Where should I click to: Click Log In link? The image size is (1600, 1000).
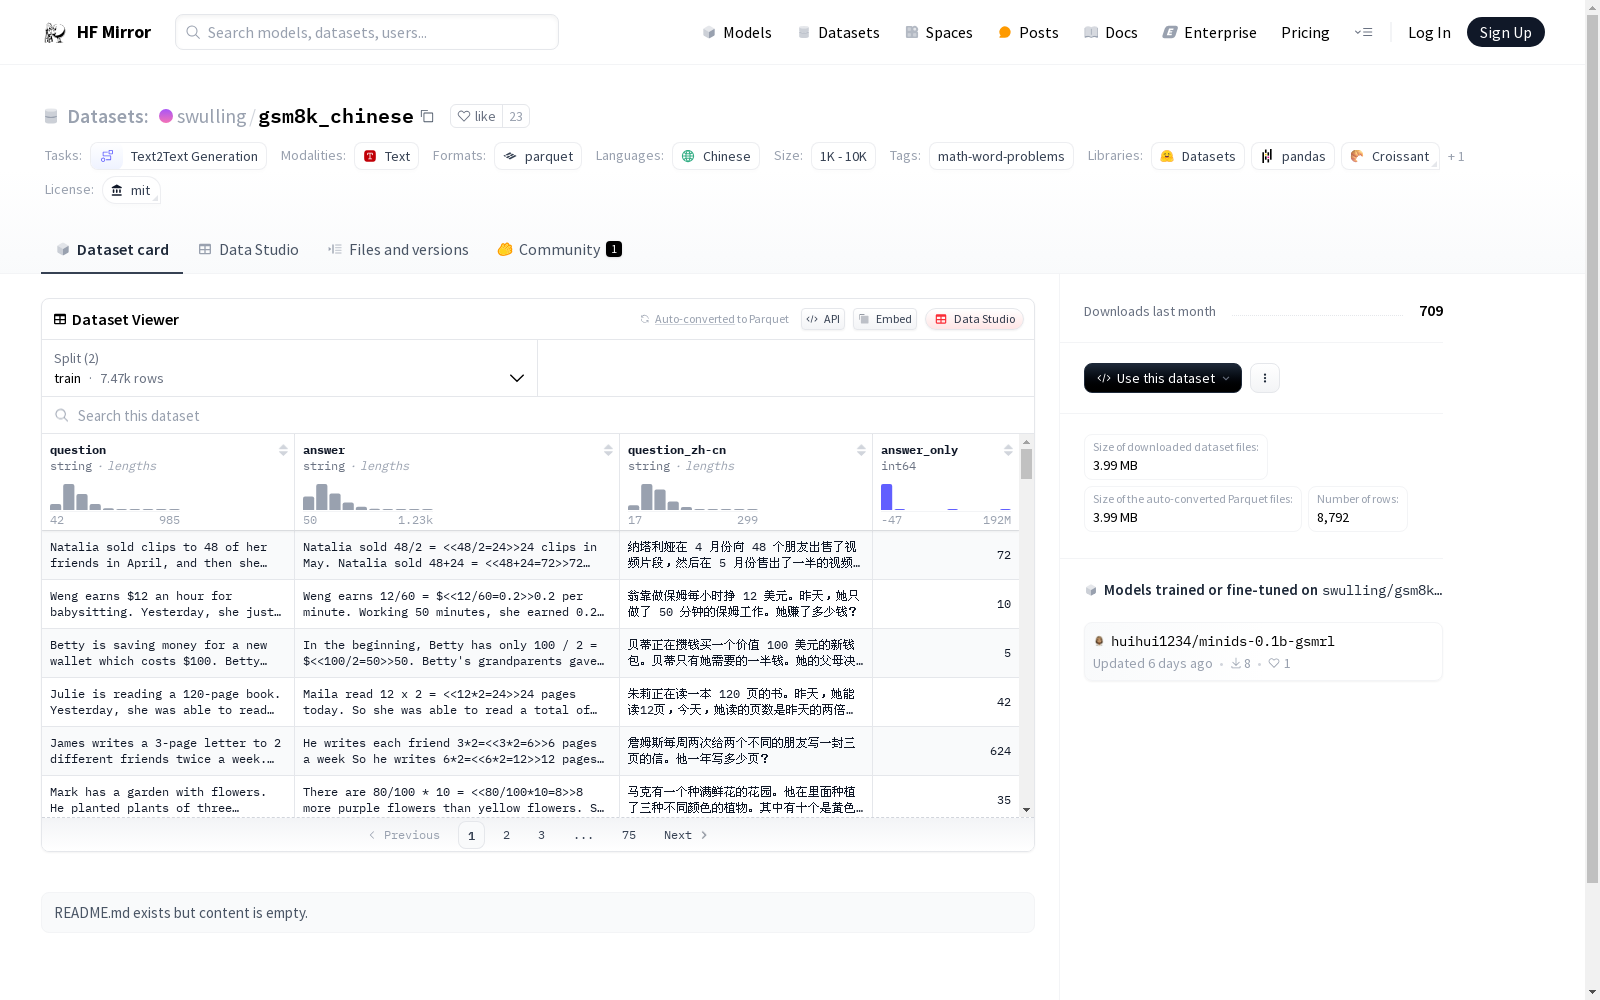click(1429, 32)
